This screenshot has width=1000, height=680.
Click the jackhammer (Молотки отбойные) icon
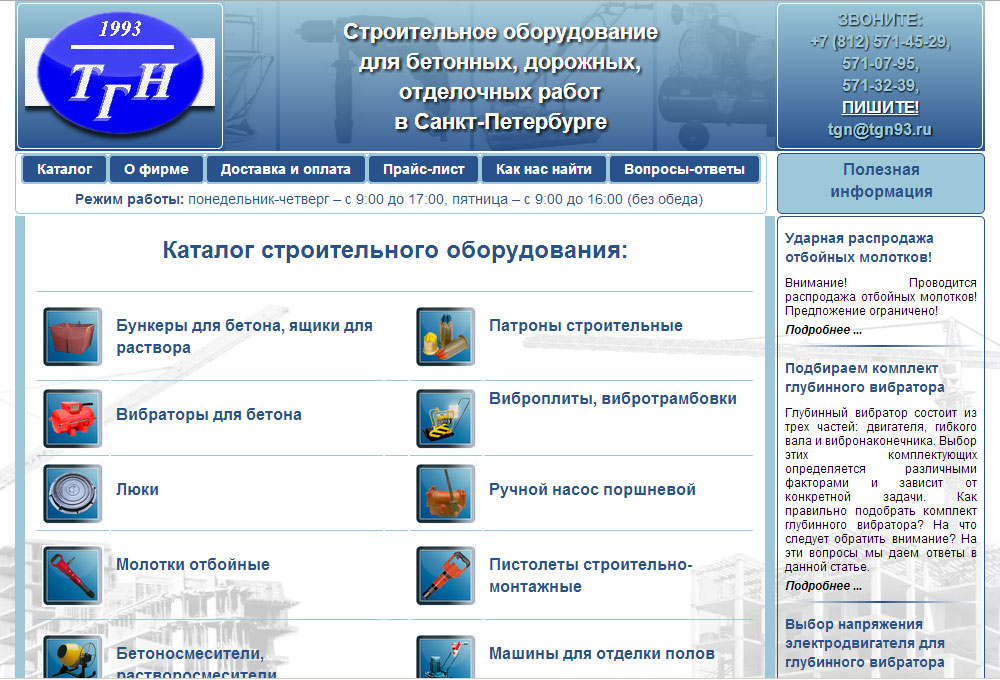[x=73, y=575]
